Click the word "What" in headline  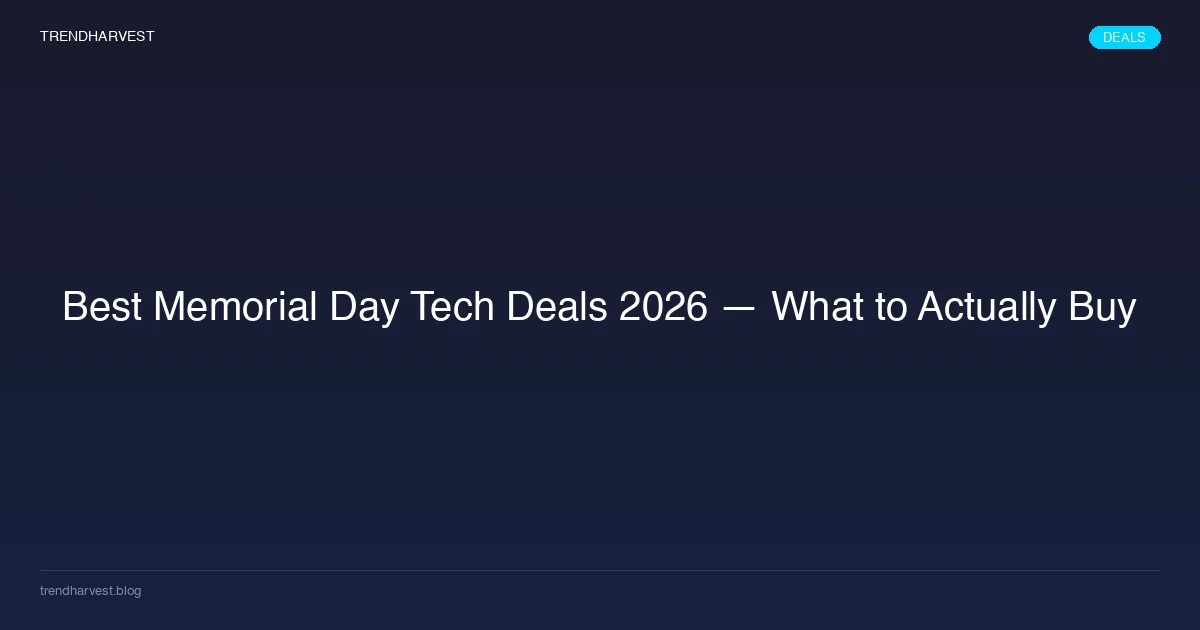pos(815,307)
